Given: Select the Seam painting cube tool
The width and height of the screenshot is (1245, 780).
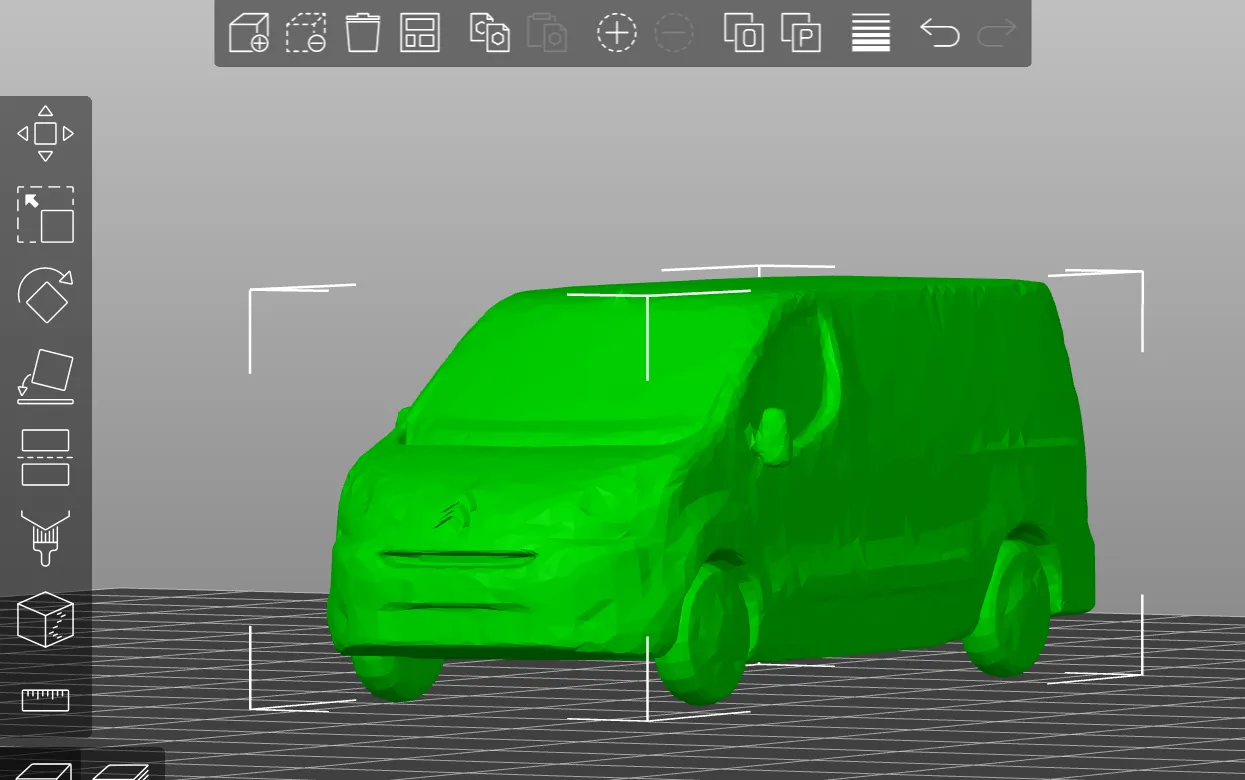Looking at the screenshot, I should pyautogui.click(x=46, y=619).
